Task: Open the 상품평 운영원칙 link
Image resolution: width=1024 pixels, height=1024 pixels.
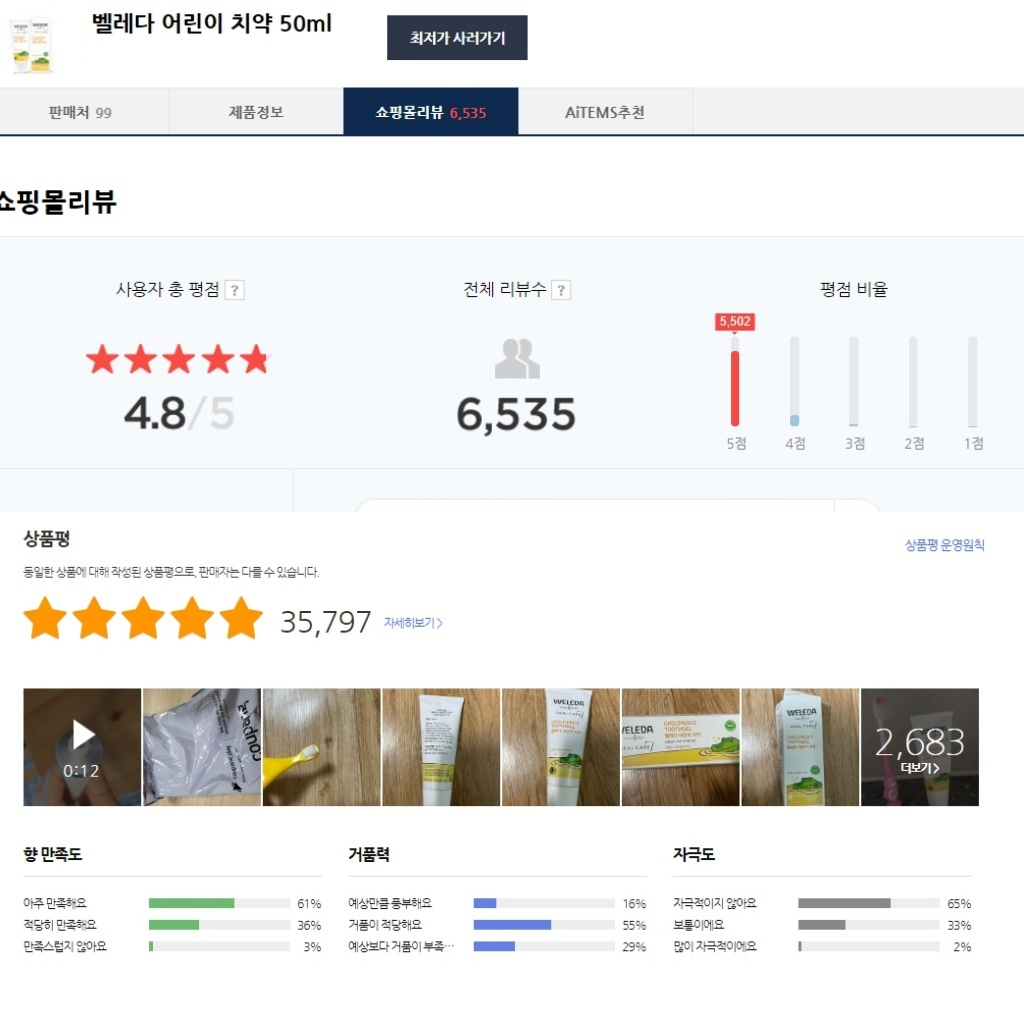Action: pos(944,545)
